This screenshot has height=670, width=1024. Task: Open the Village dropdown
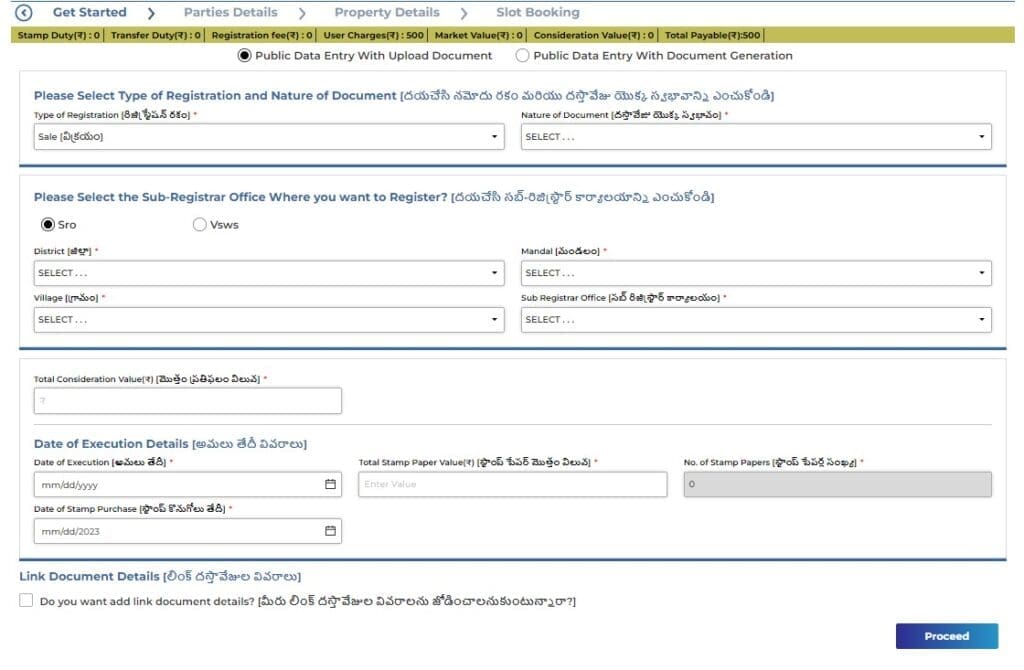click(x=269, y=320)
